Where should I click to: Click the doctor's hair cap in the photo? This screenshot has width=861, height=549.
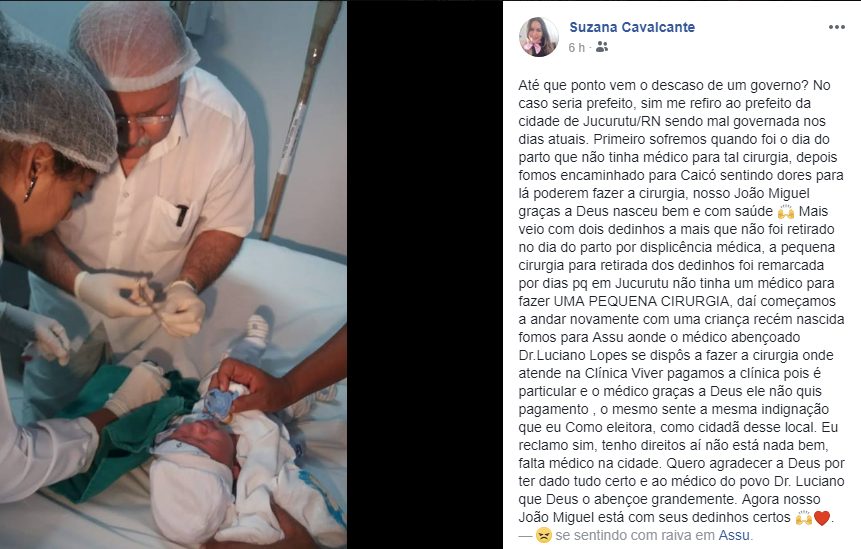point(133,45)
